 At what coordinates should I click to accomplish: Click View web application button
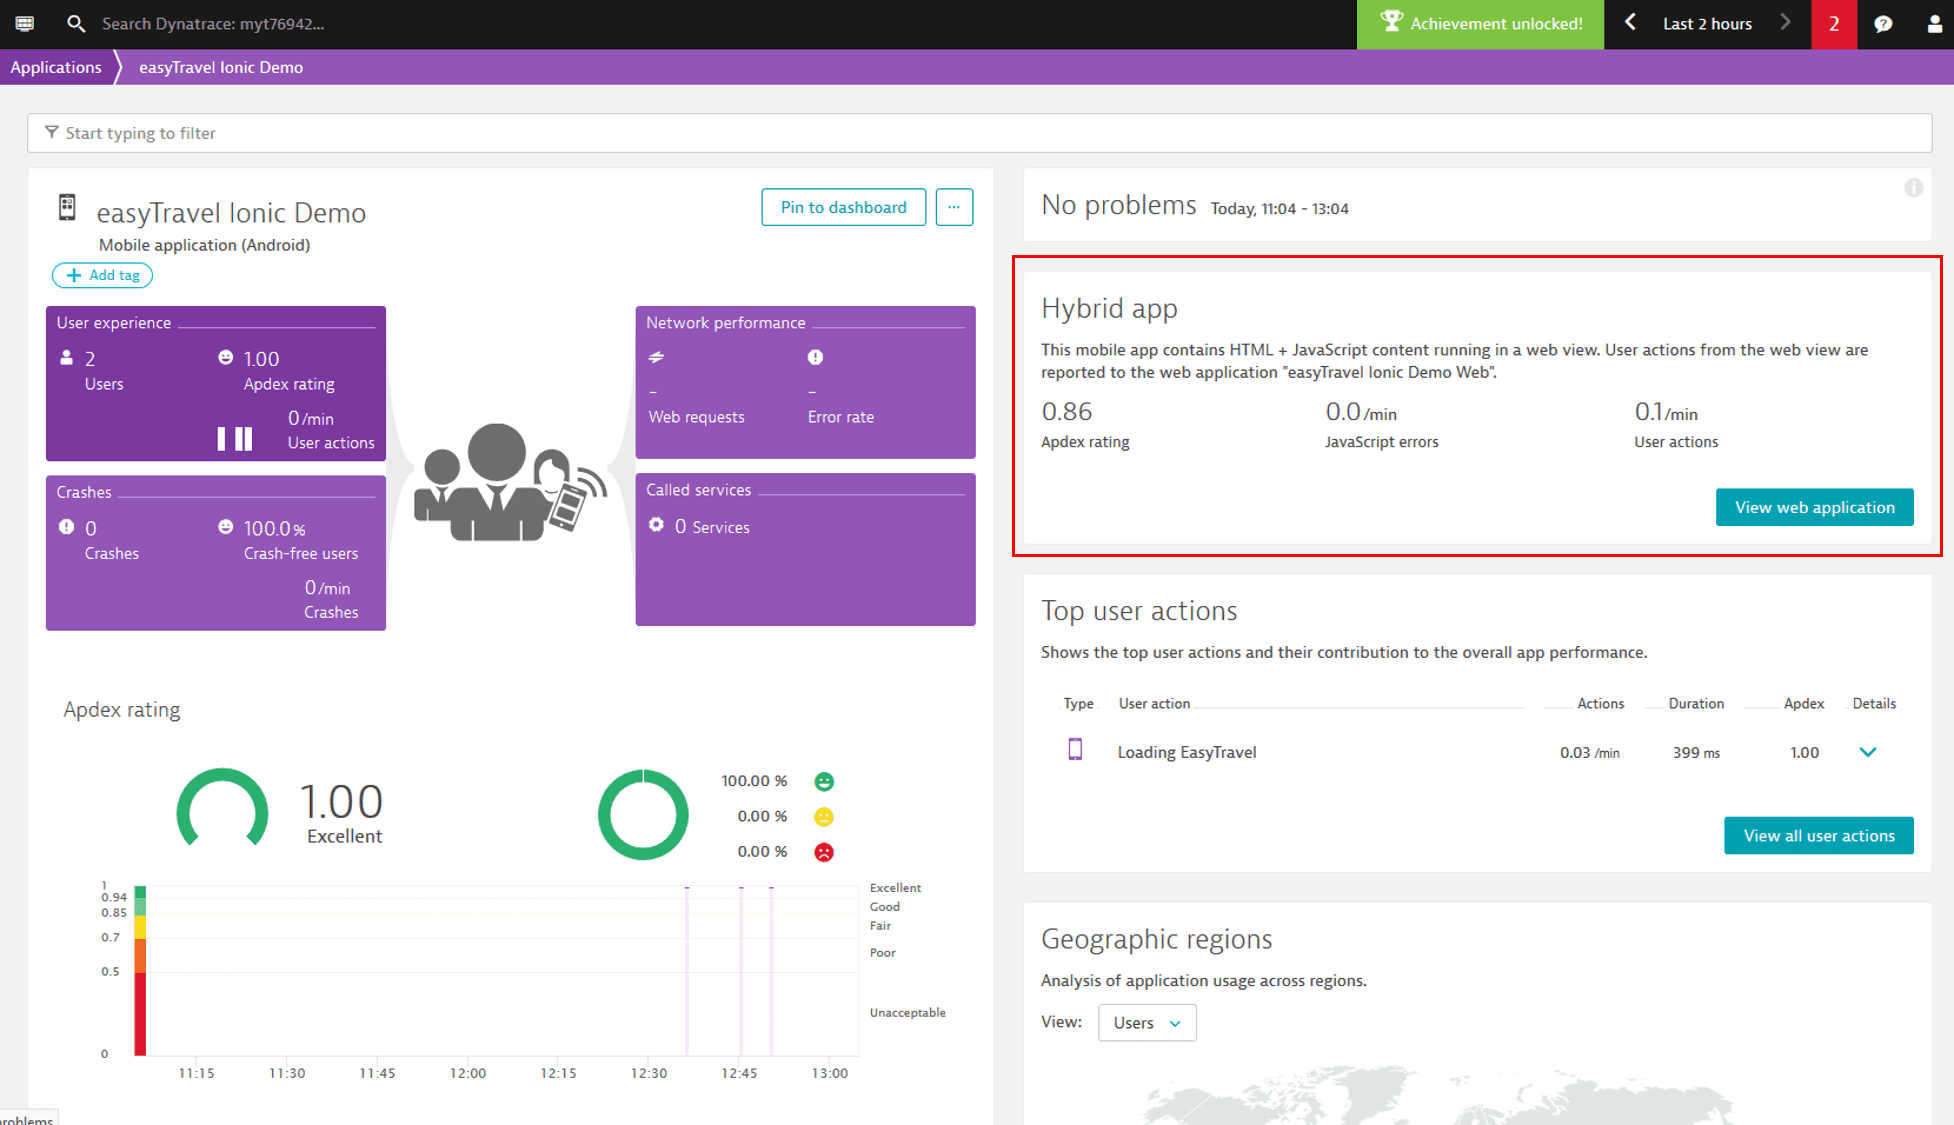[x=1816, y=506]
